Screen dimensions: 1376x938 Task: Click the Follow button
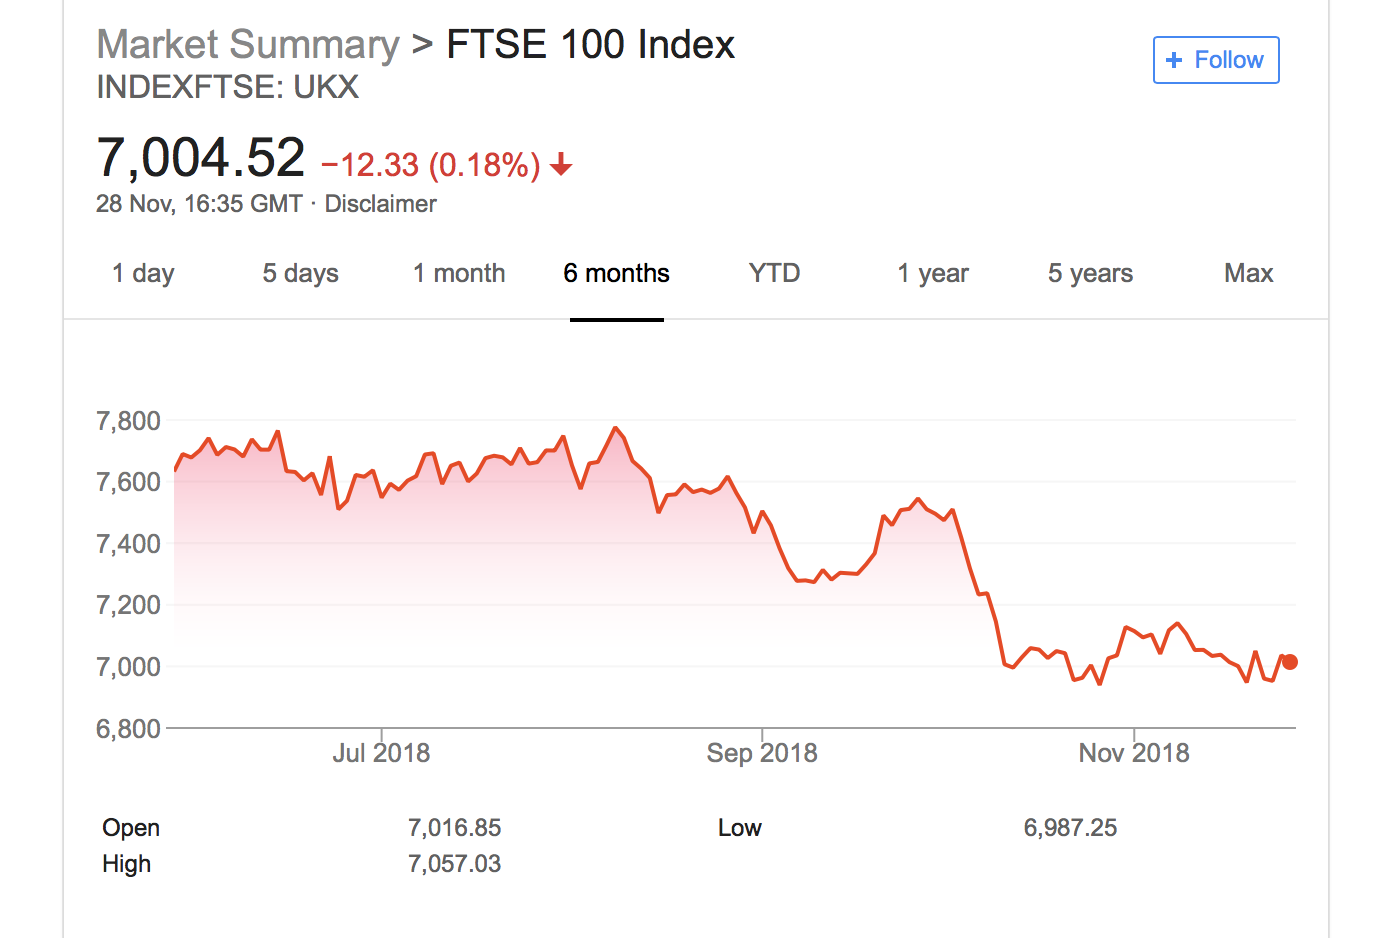click(x=1216, y=60)
